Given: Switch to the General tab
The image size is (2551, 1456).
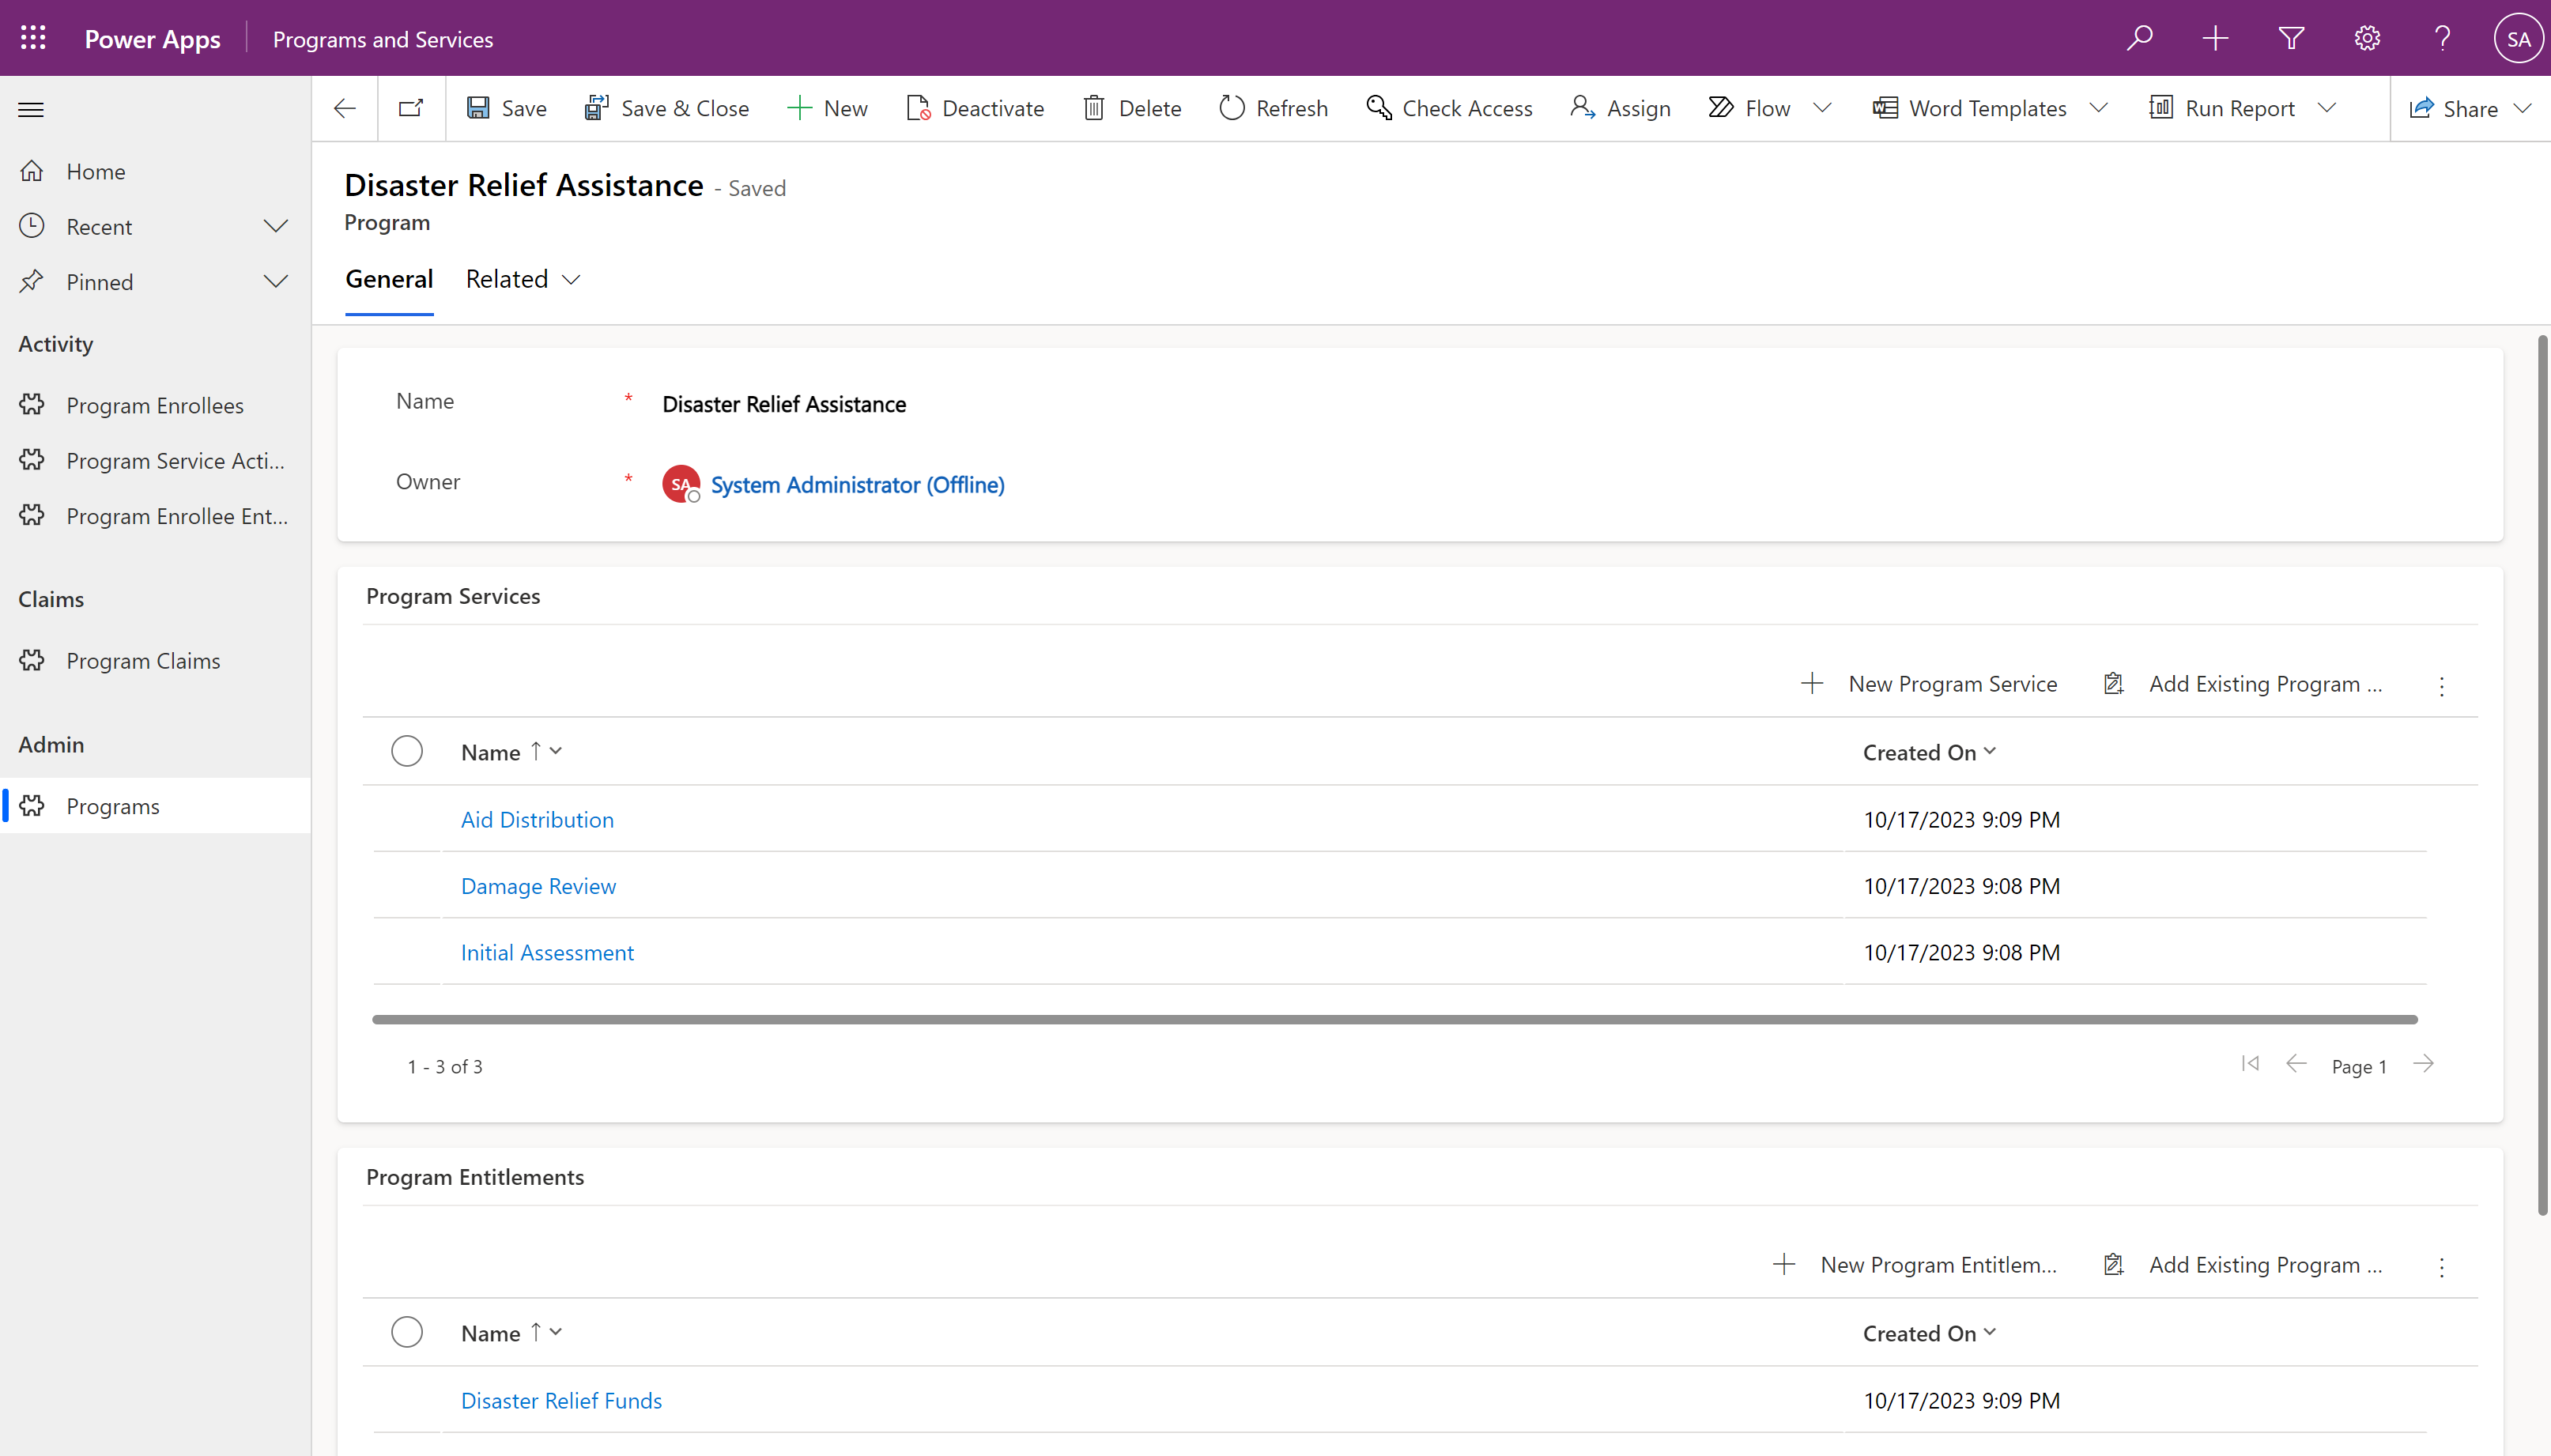Looking at the screenshot, I should click(x=389, y=279).
